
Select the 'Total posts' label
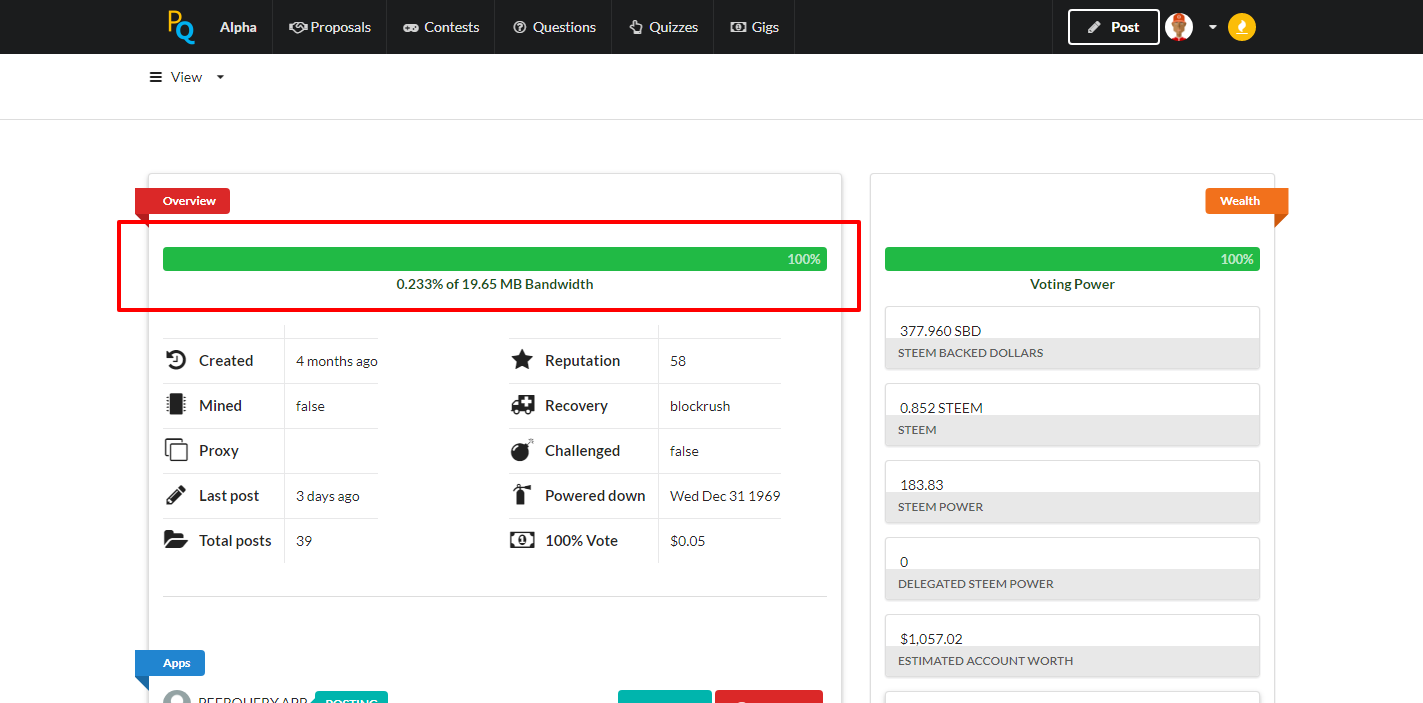[235, 541]
